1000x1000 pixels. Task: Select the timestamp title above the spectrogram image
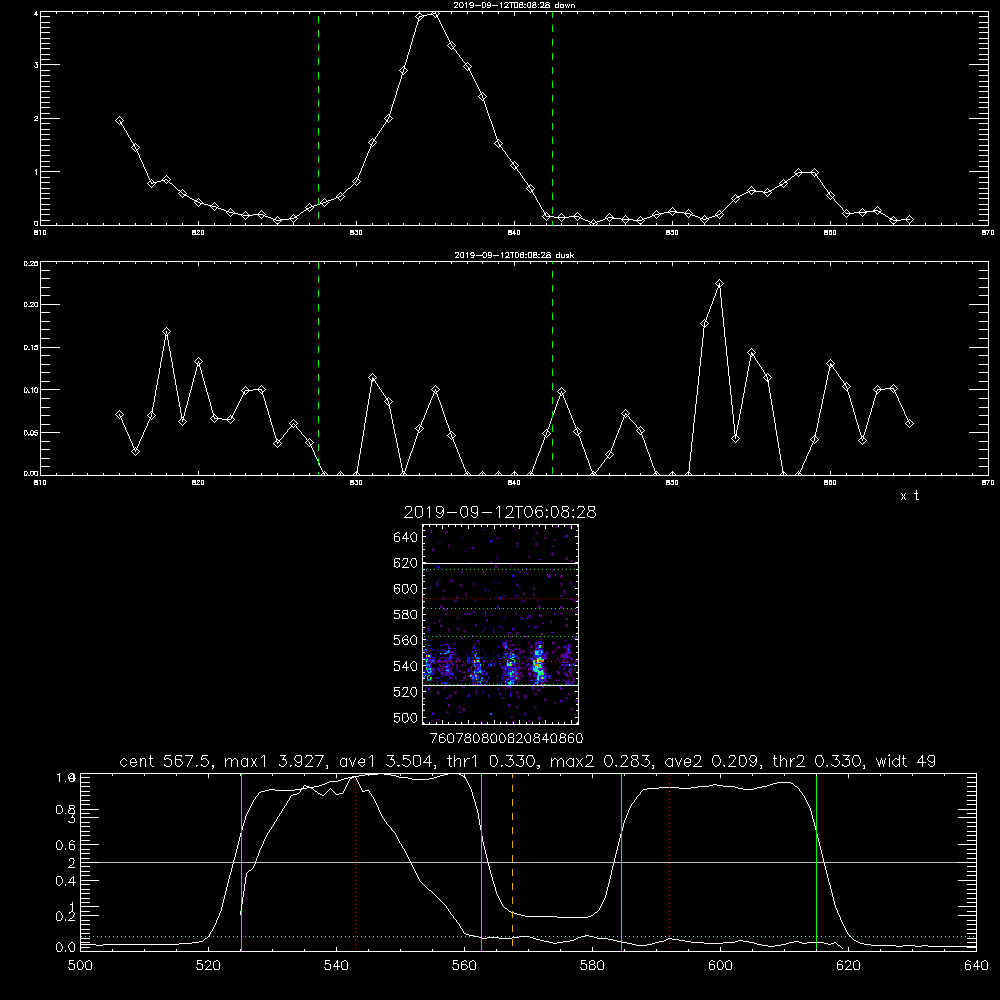[x=500, y=512]
